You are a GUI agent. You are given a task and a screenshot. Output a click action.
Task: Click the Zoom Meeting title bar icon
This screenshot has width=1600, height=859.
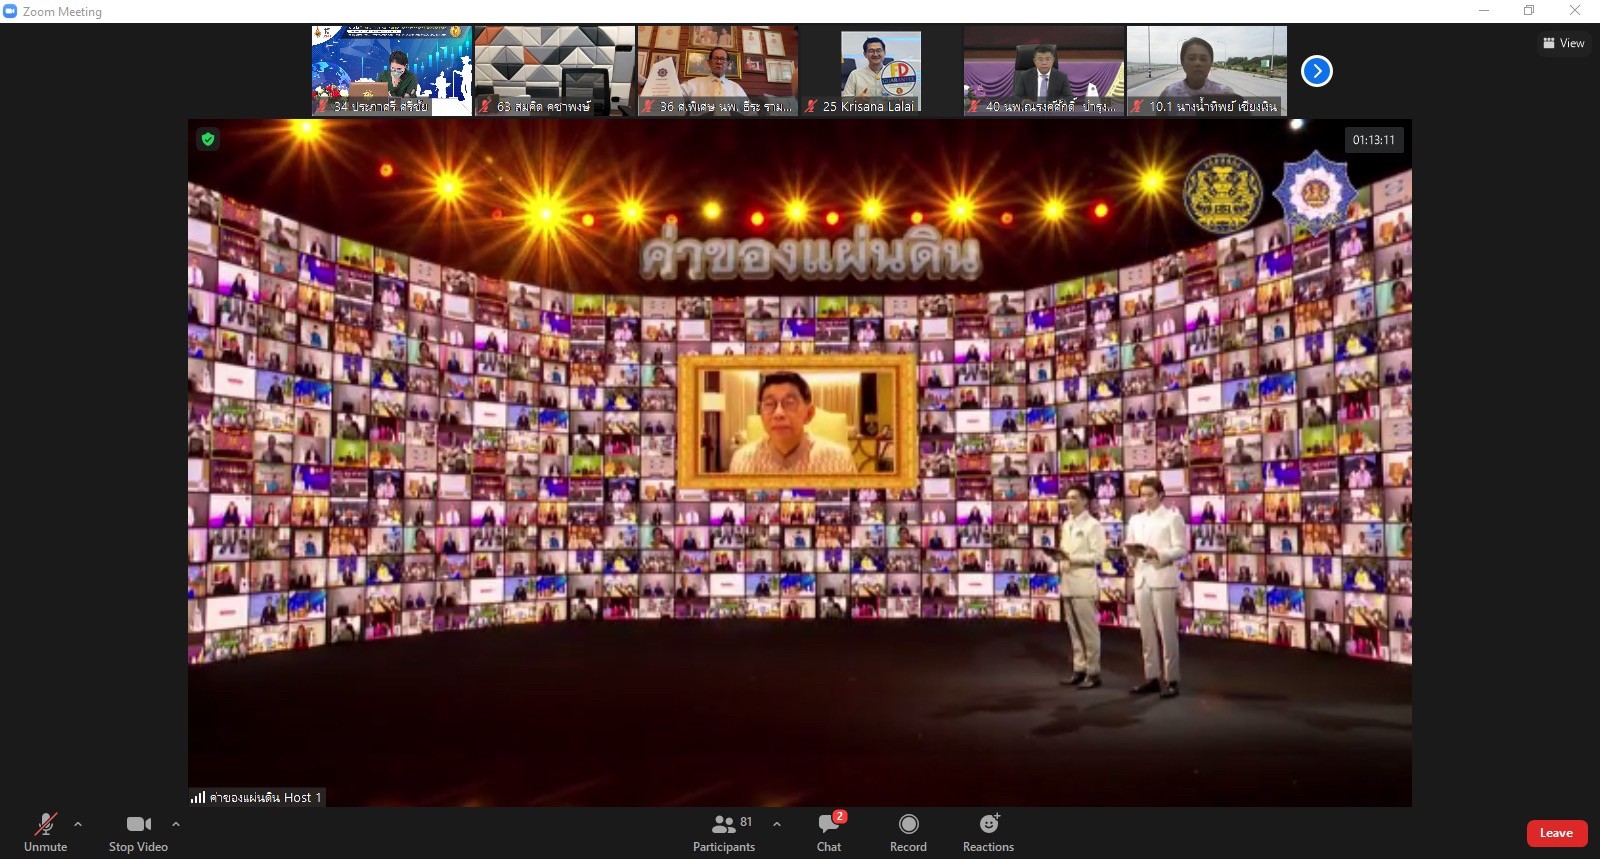tap(11, 11)
